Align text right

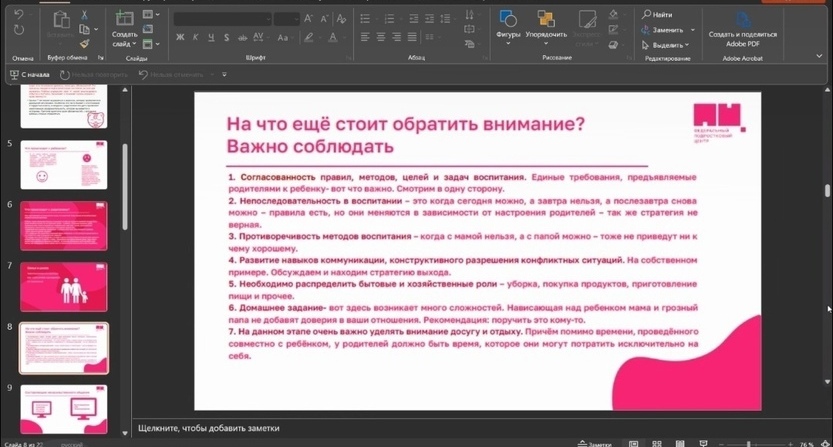[x=396, y=37]
